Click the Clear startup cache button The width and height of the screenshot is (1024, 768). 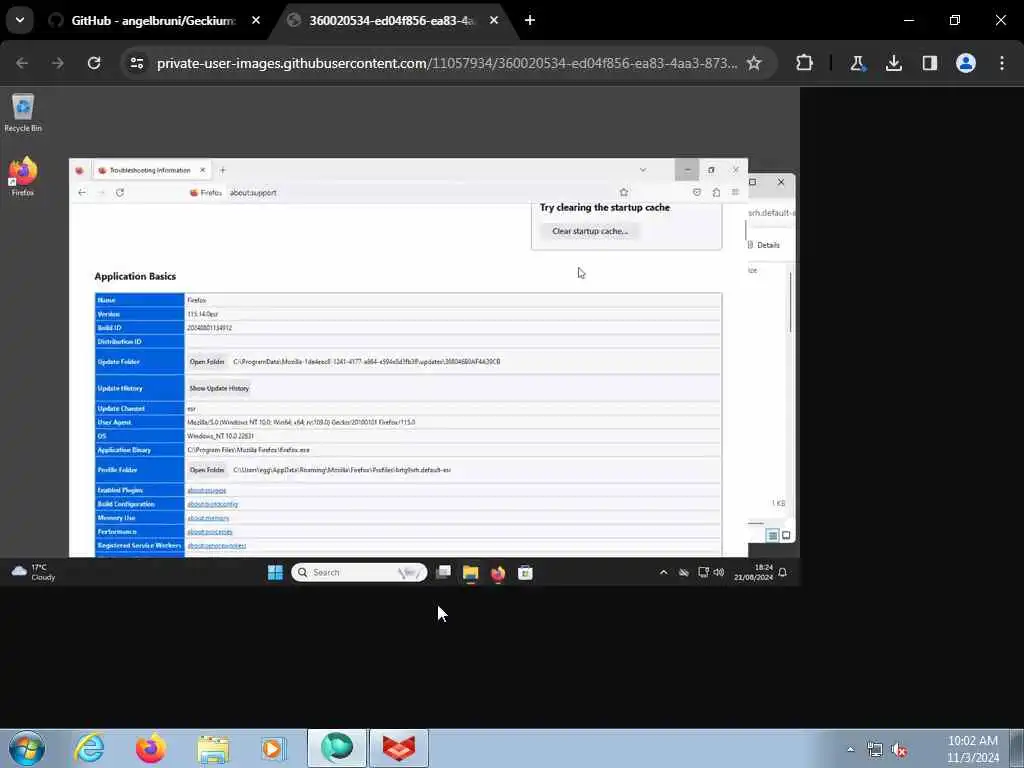click(x=590, y=231)
